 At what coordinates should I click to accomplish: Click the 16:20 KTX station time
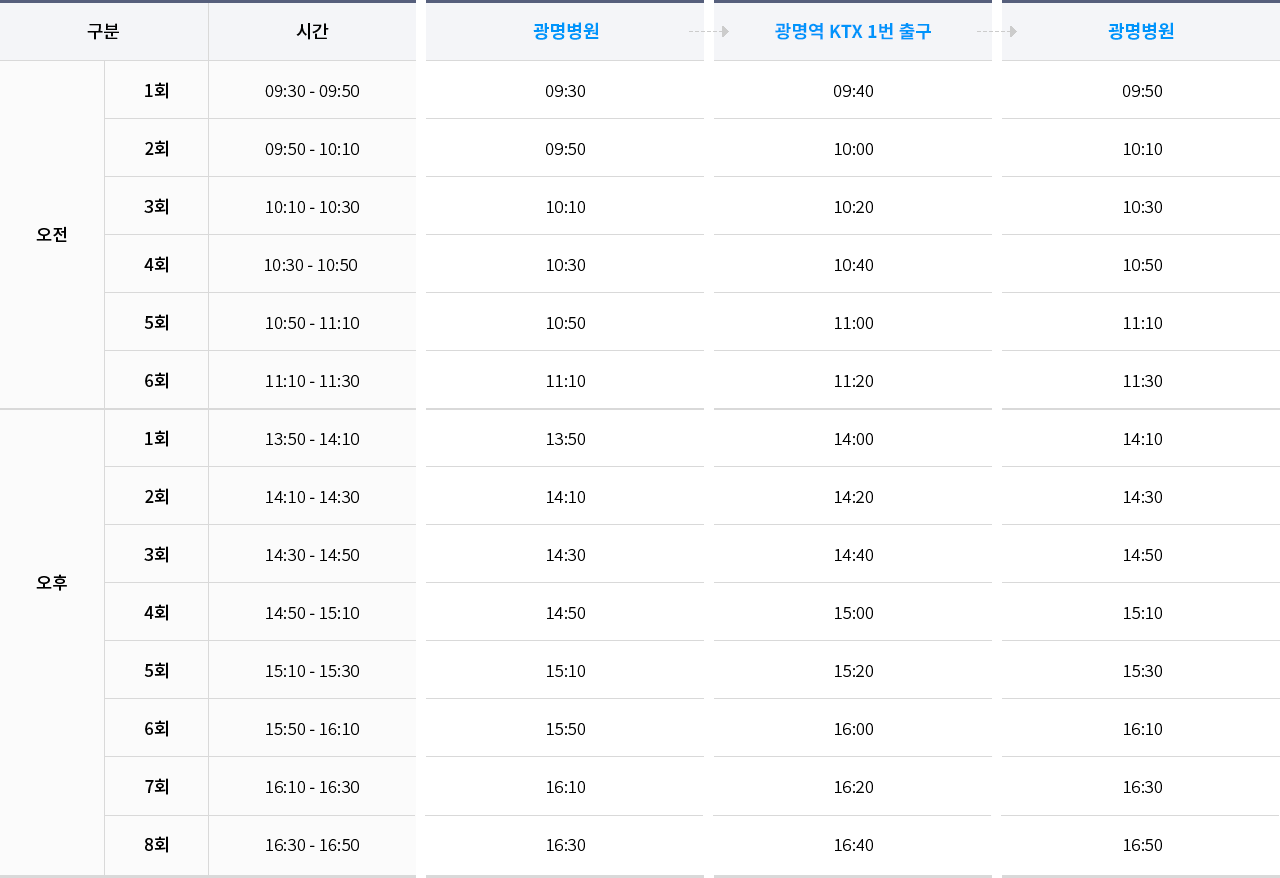(x=853, y=787)
